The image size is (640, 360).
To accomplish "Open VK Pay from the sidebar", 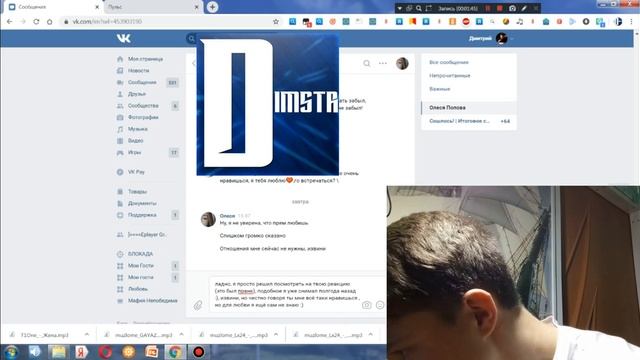I will pos(136,172).
